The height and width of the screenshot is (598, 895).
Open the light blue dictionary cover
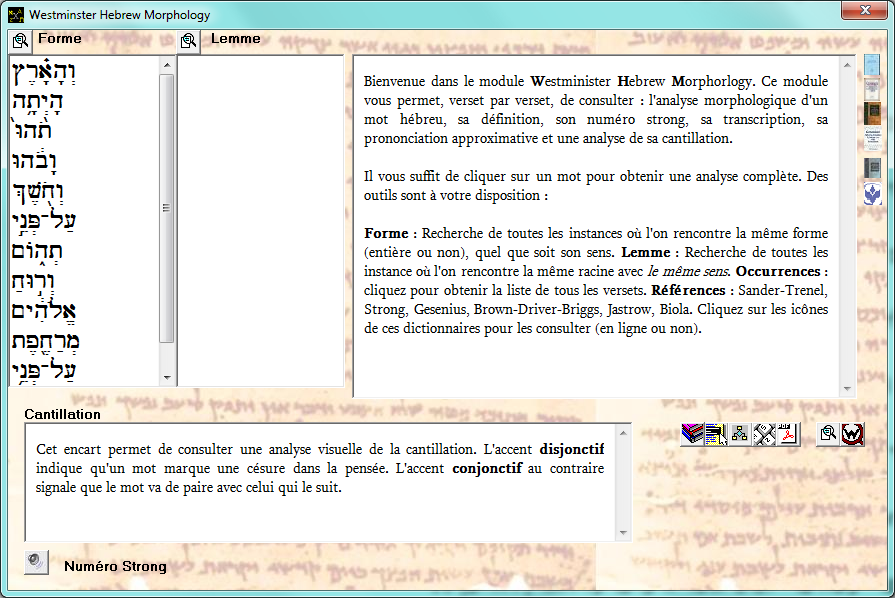pos(872,65)
